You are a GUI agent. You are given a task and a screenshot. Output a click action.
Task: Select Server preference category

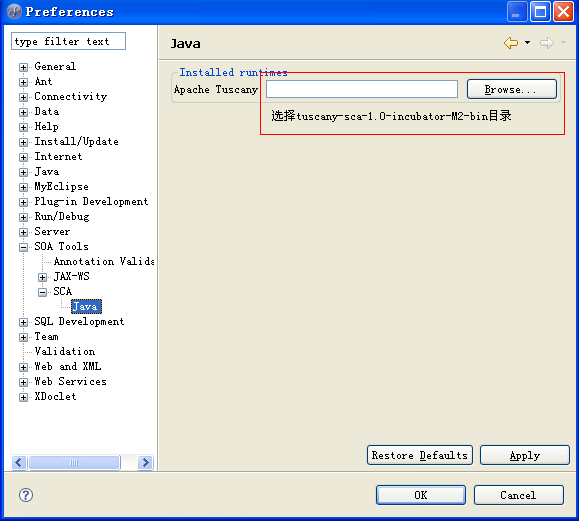point(52,232)
